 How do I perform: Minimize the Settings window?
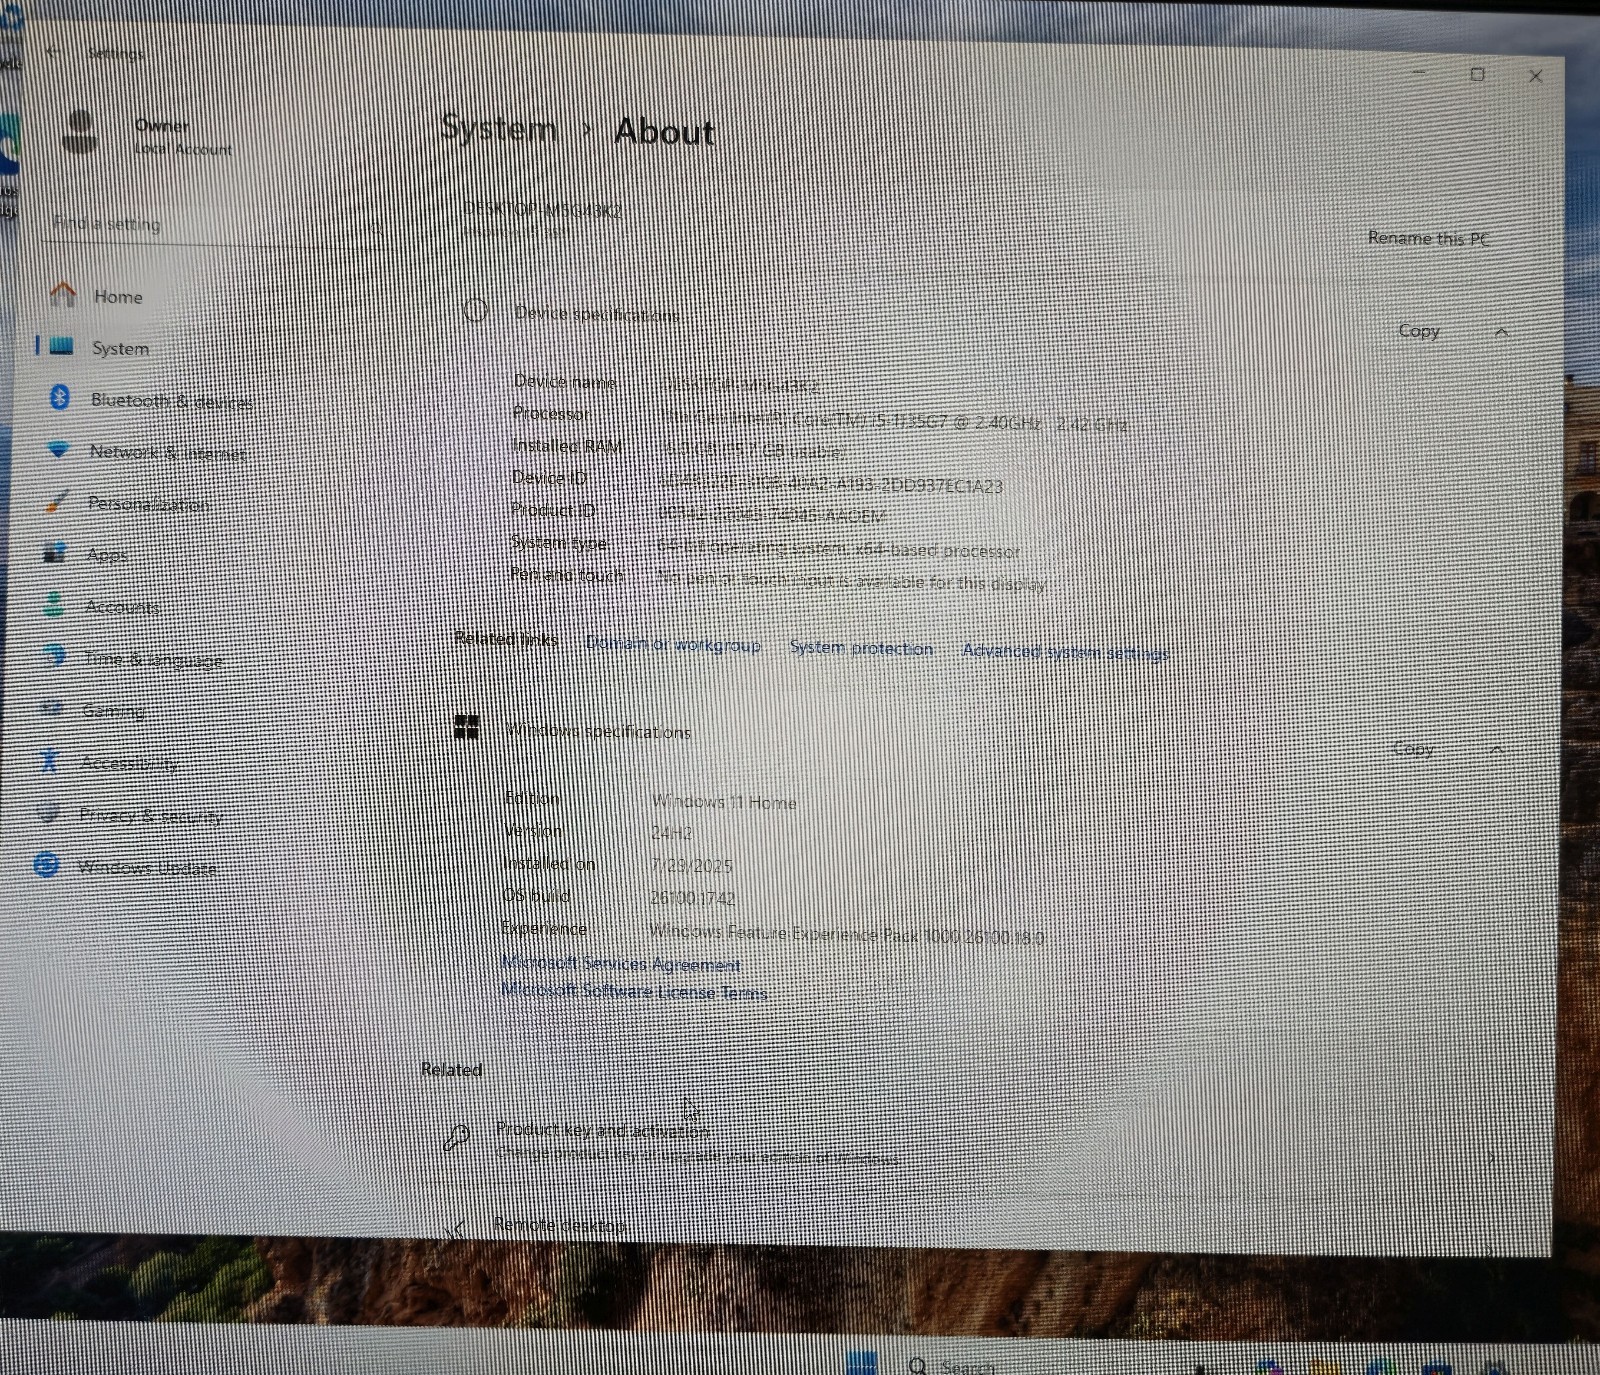pos(1419,74)
